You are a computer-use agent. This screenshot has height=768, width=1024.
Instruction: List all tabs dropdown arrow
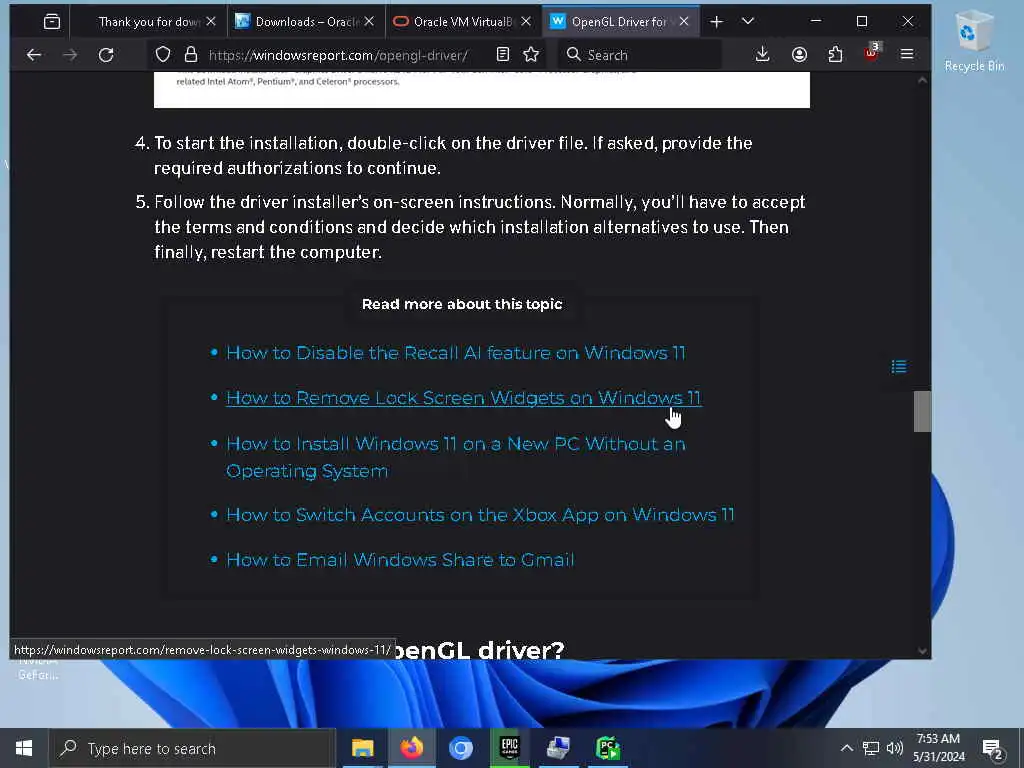[x=748, y=22]
